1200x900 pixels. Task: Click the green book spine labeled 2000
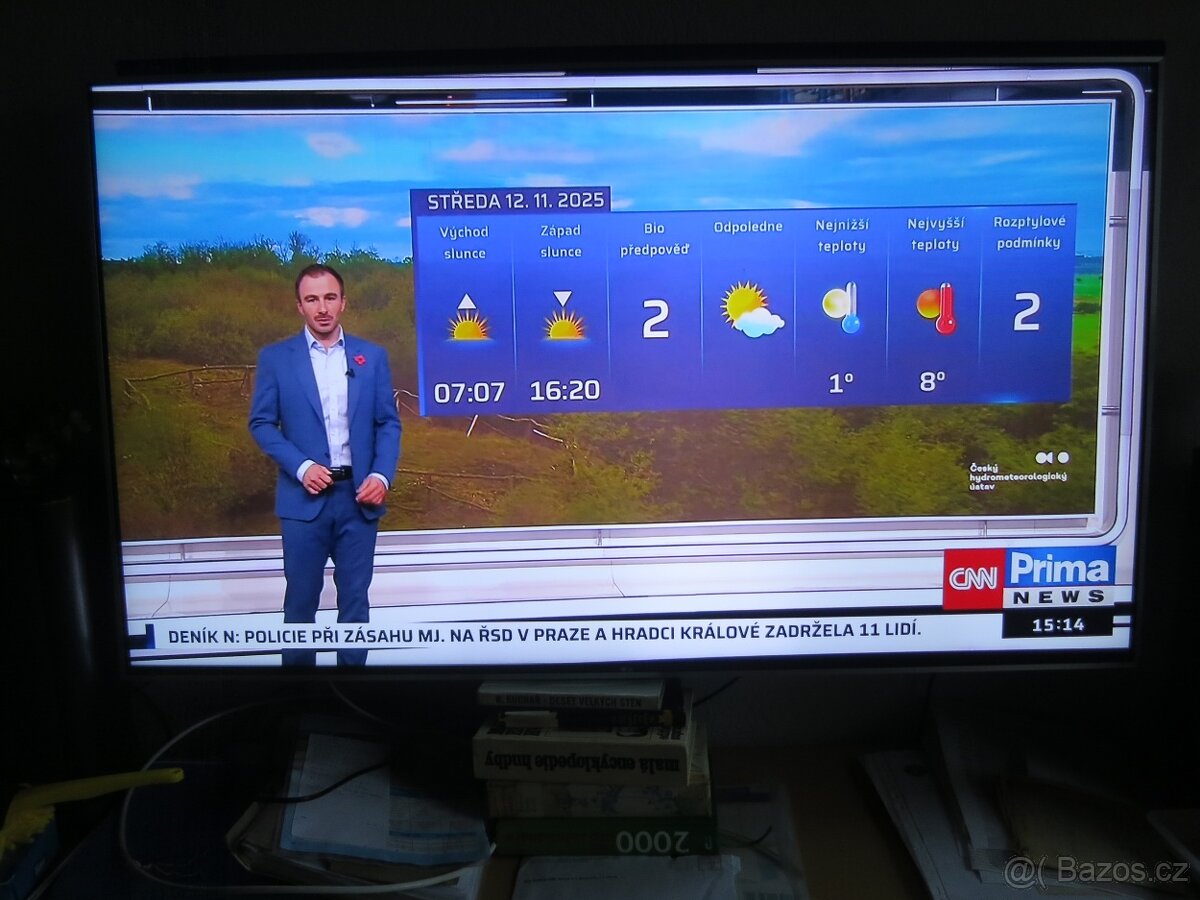click(x=604, y=839)
